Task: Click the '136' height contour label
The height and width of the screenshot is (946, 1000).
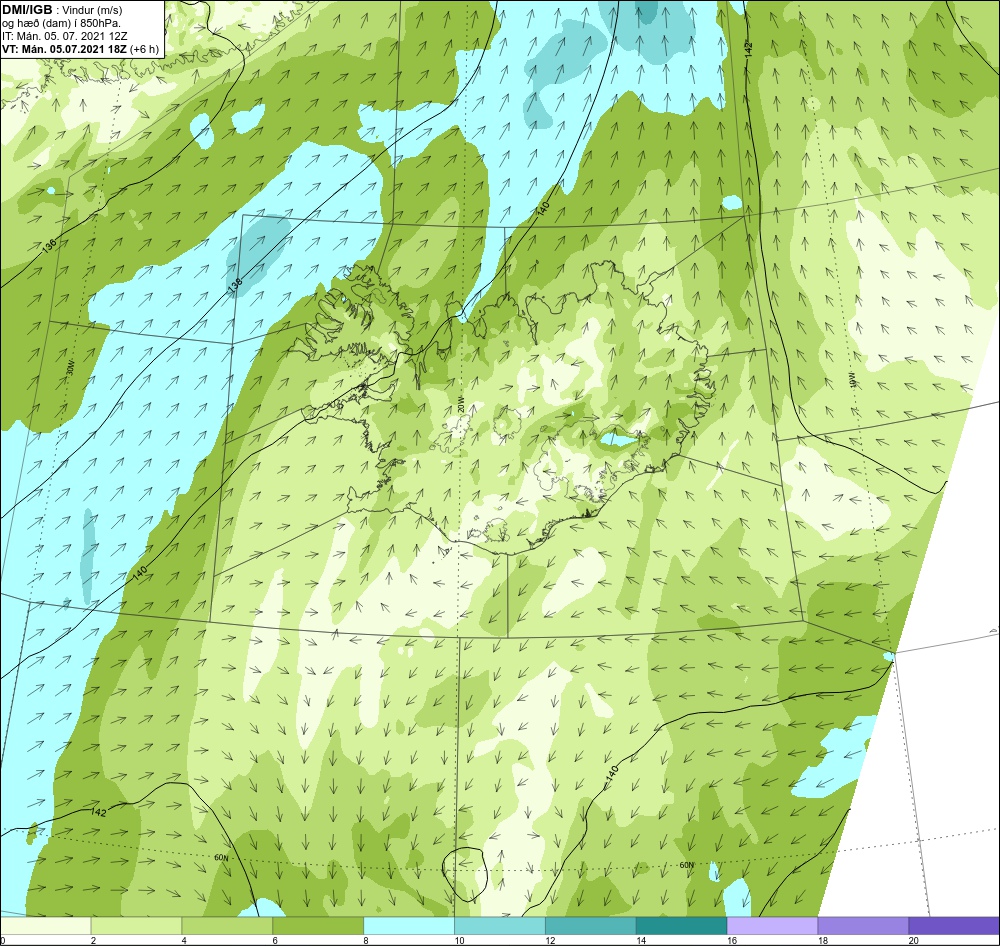Action: pos(51,245)
